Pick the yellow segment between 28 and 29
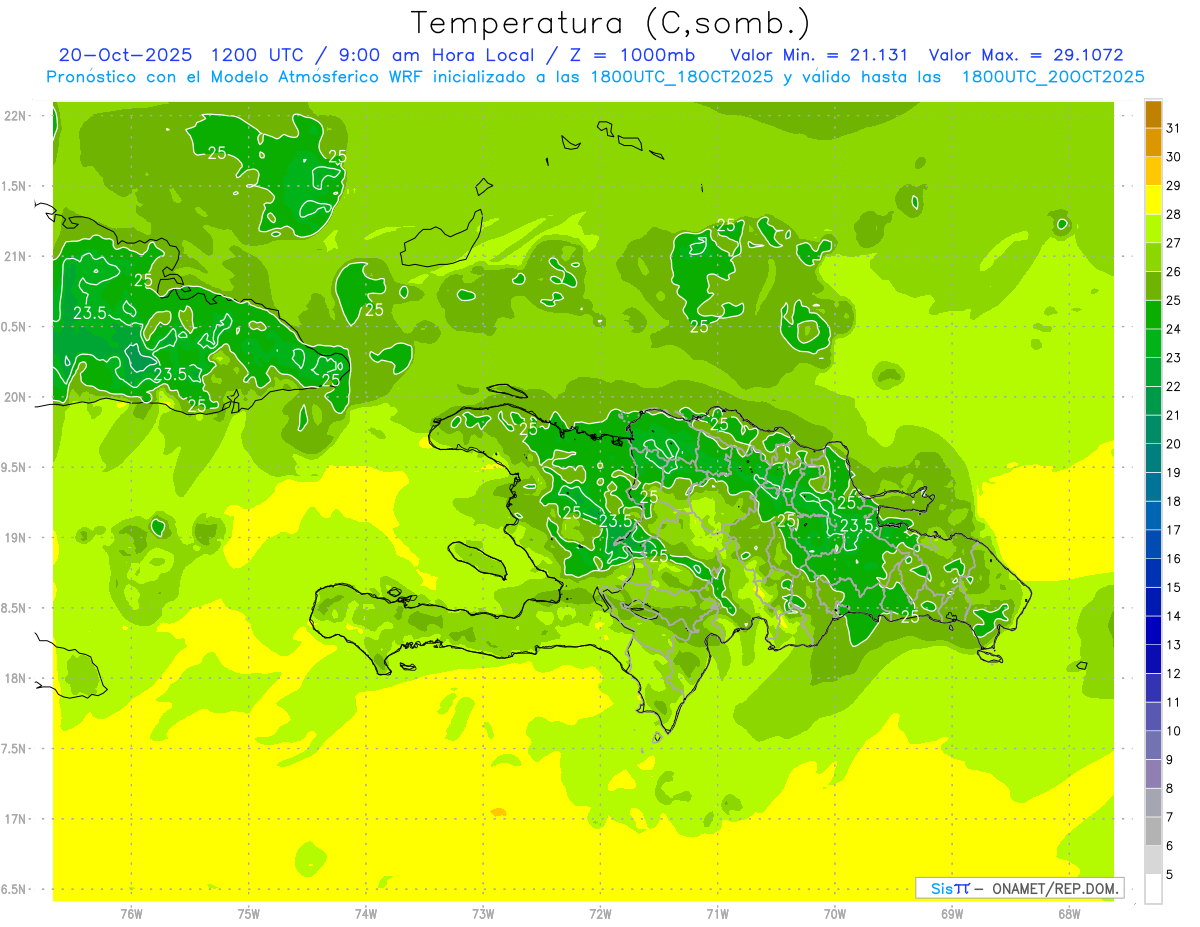1200x927 pixels. click(x=1153, y=200)
